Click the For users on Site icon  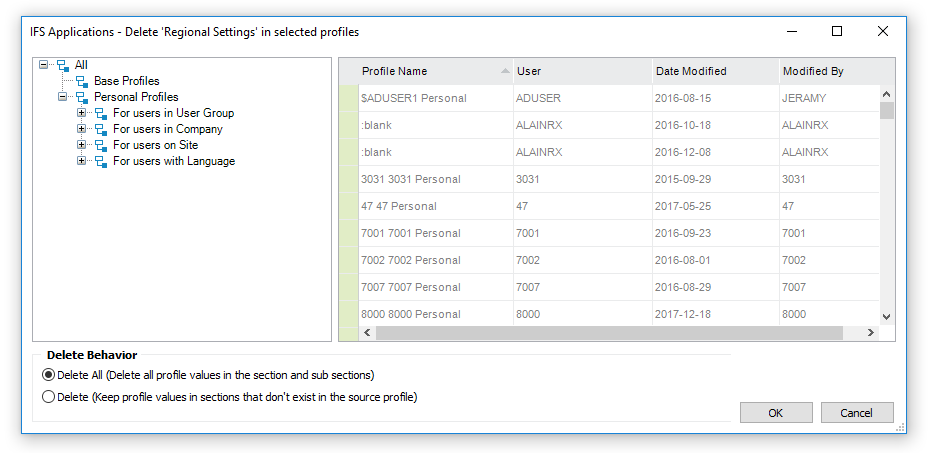coord(101,145)
